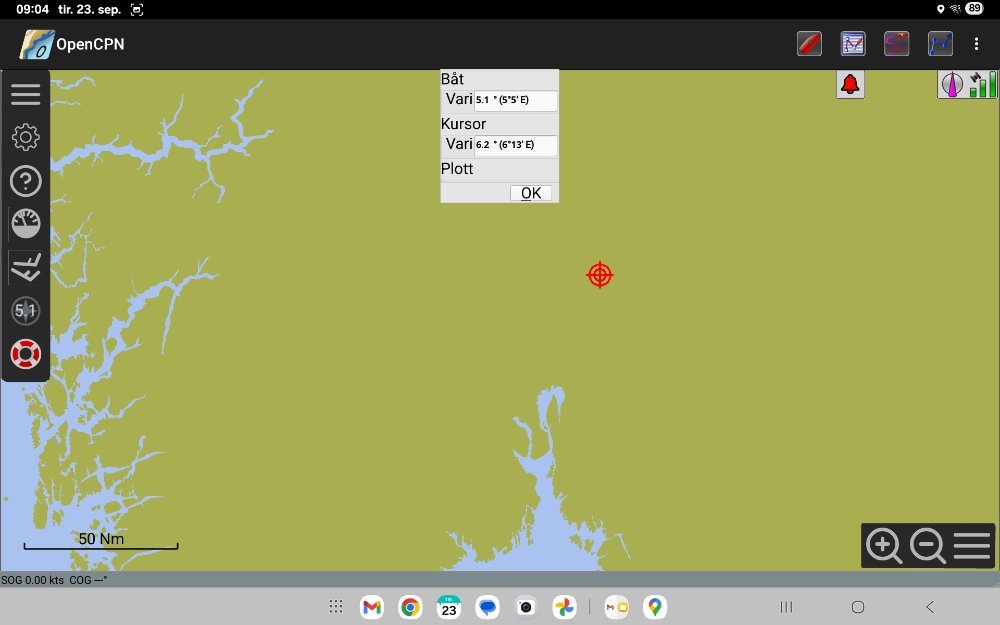
Task: Open the bottom-right chart menu icon
Action: pyautogui.click(x=972, y=546)
